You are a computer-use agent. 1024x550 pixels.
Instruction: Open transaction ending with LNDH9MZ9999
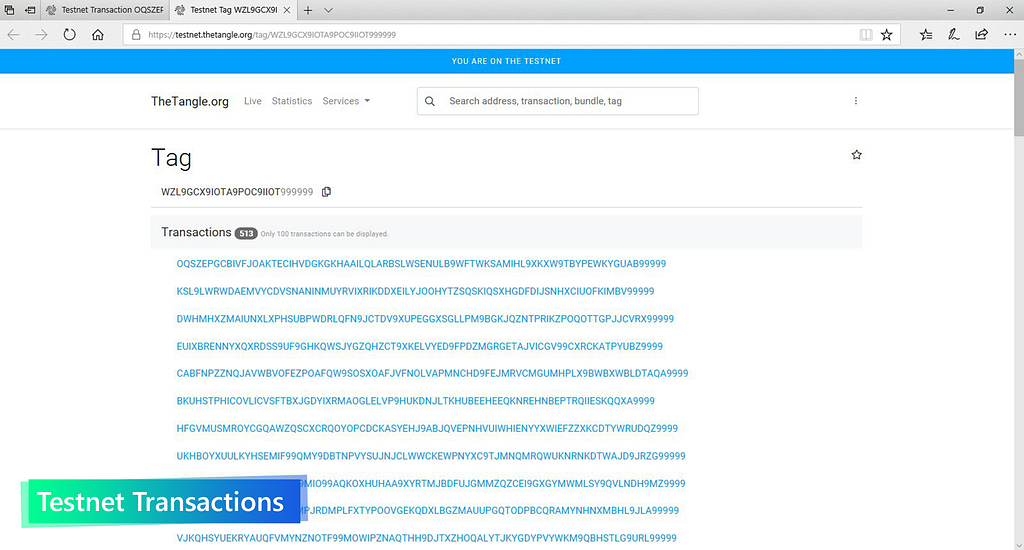point(493,483)
